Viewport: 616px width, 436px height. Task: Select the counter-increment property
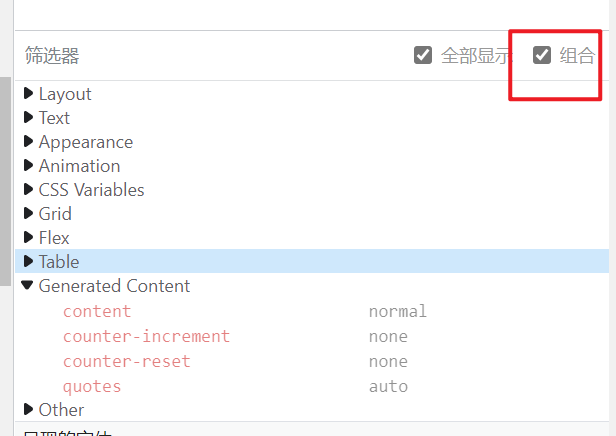[146, 336]
